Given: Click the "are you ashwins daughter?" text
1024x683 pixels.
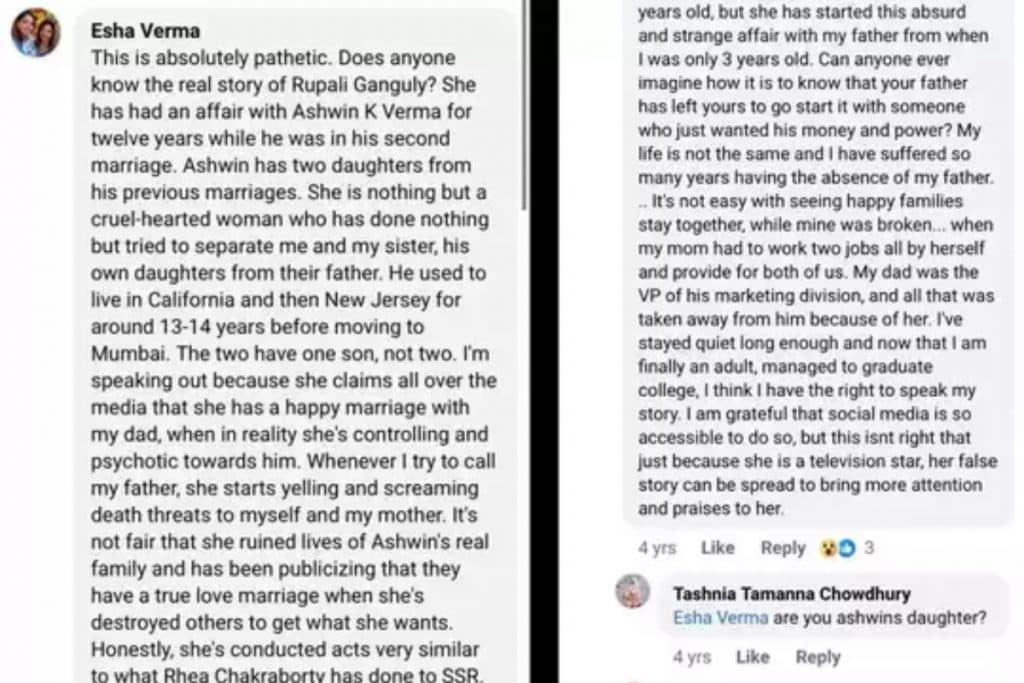Looking at the screenshot, I should pyautogui.click(x=879, y=618).
